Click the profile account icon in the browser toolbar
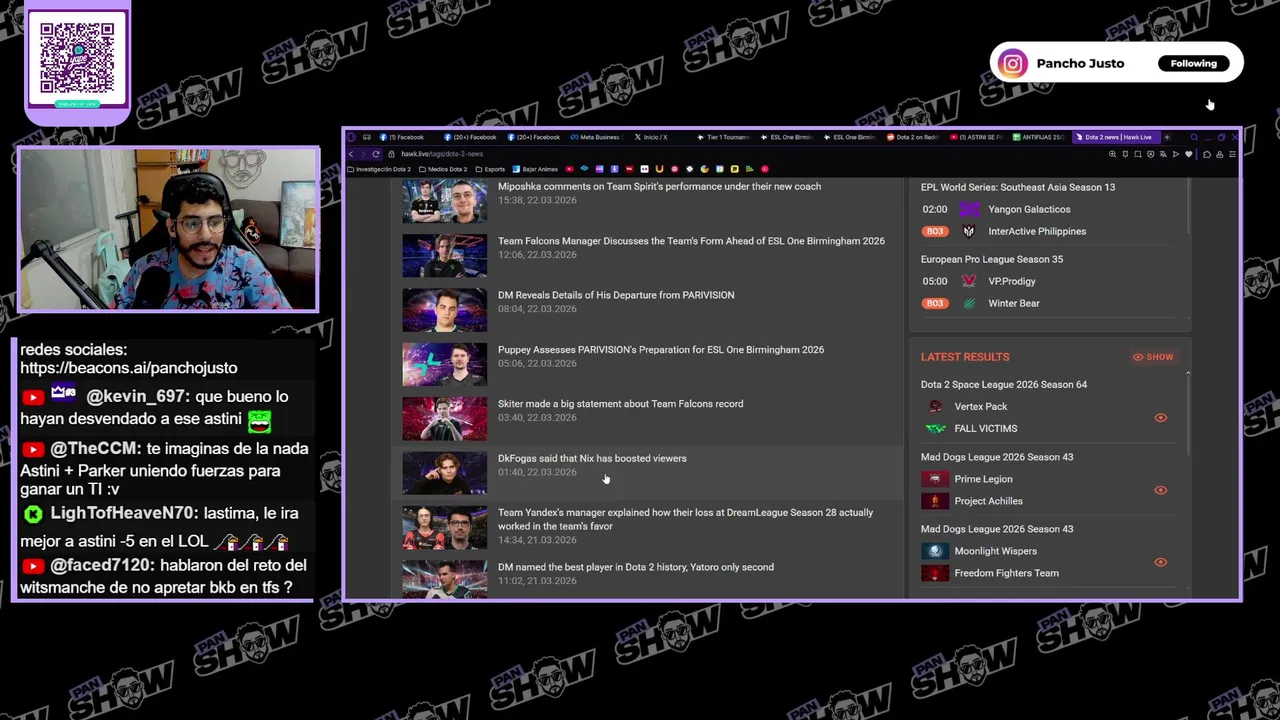 (1220, 154)
